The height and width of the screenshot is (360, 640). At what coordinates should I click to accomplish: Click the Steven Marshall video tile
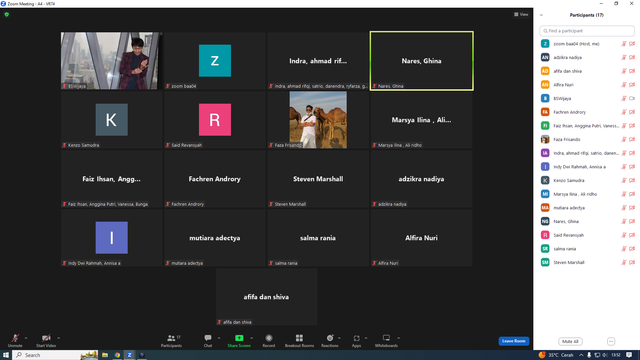tap(318, 179)
